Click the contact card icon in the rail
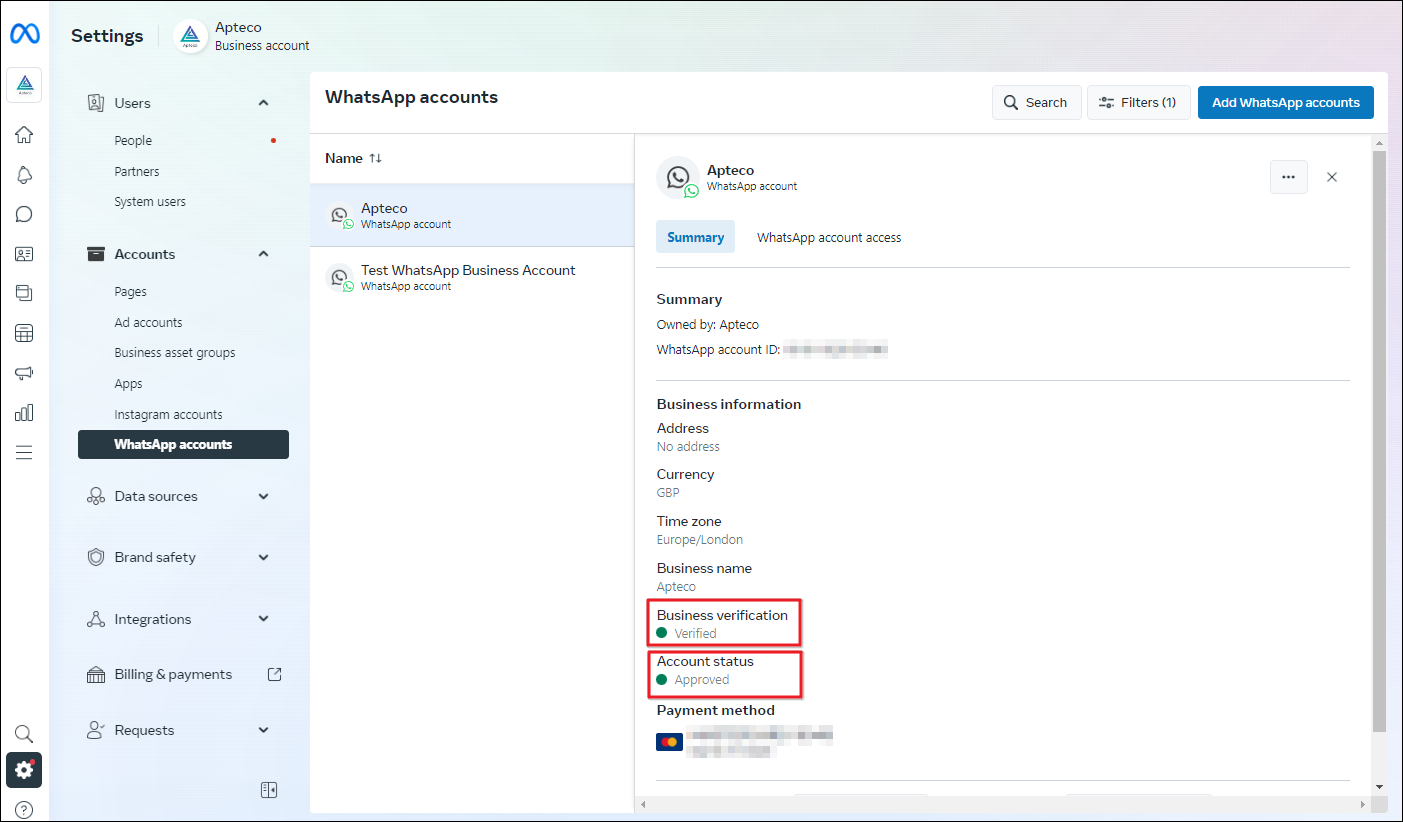Viewport: 1403px width, 822px height. [24, 254]
